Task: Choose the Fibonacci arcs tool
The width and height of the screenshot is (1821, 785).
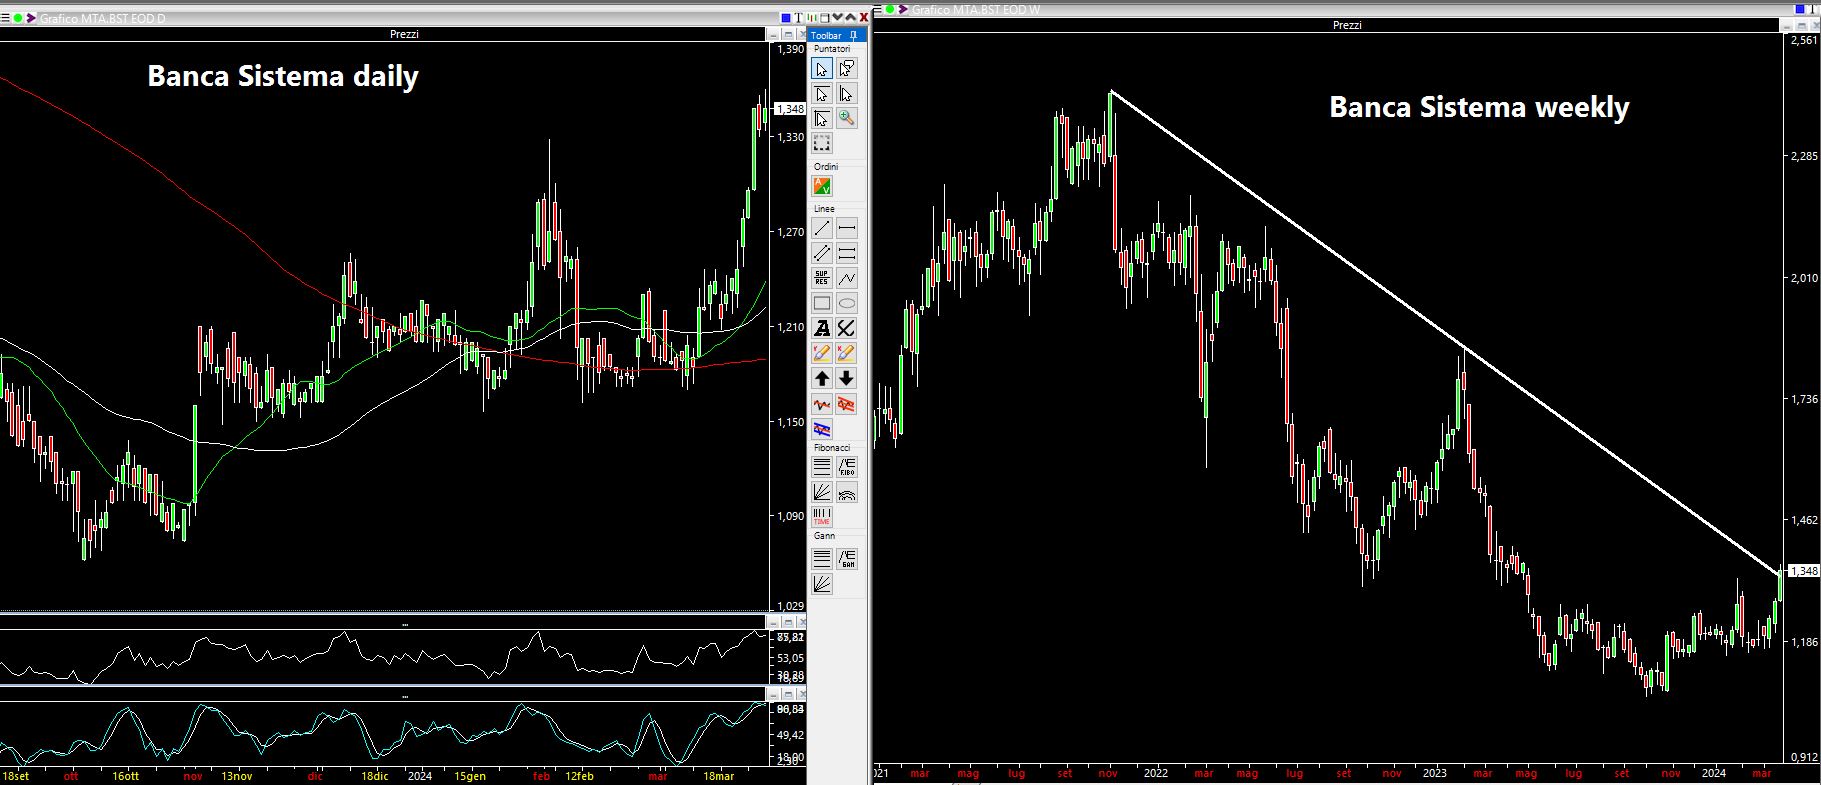Action: [x=846, y=492]
